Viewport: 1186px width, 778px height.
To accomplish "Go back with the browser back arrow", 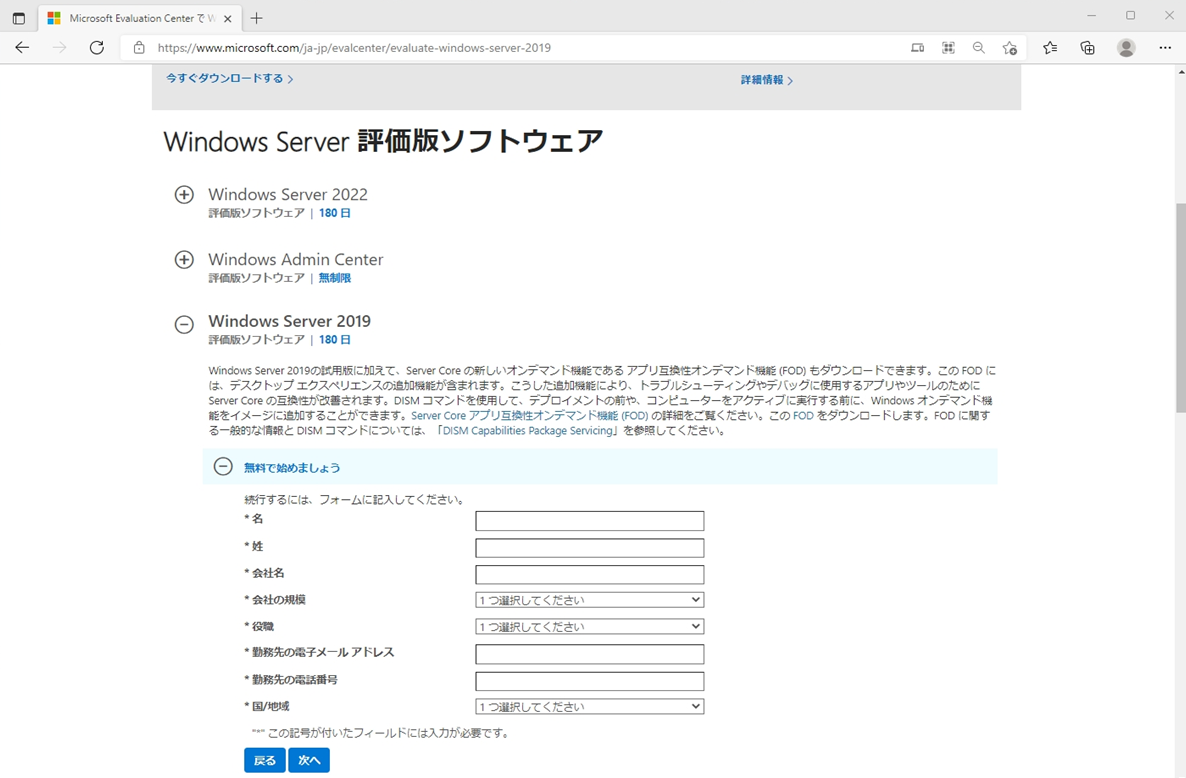I will pyautogui.click(x=22, y=48).
